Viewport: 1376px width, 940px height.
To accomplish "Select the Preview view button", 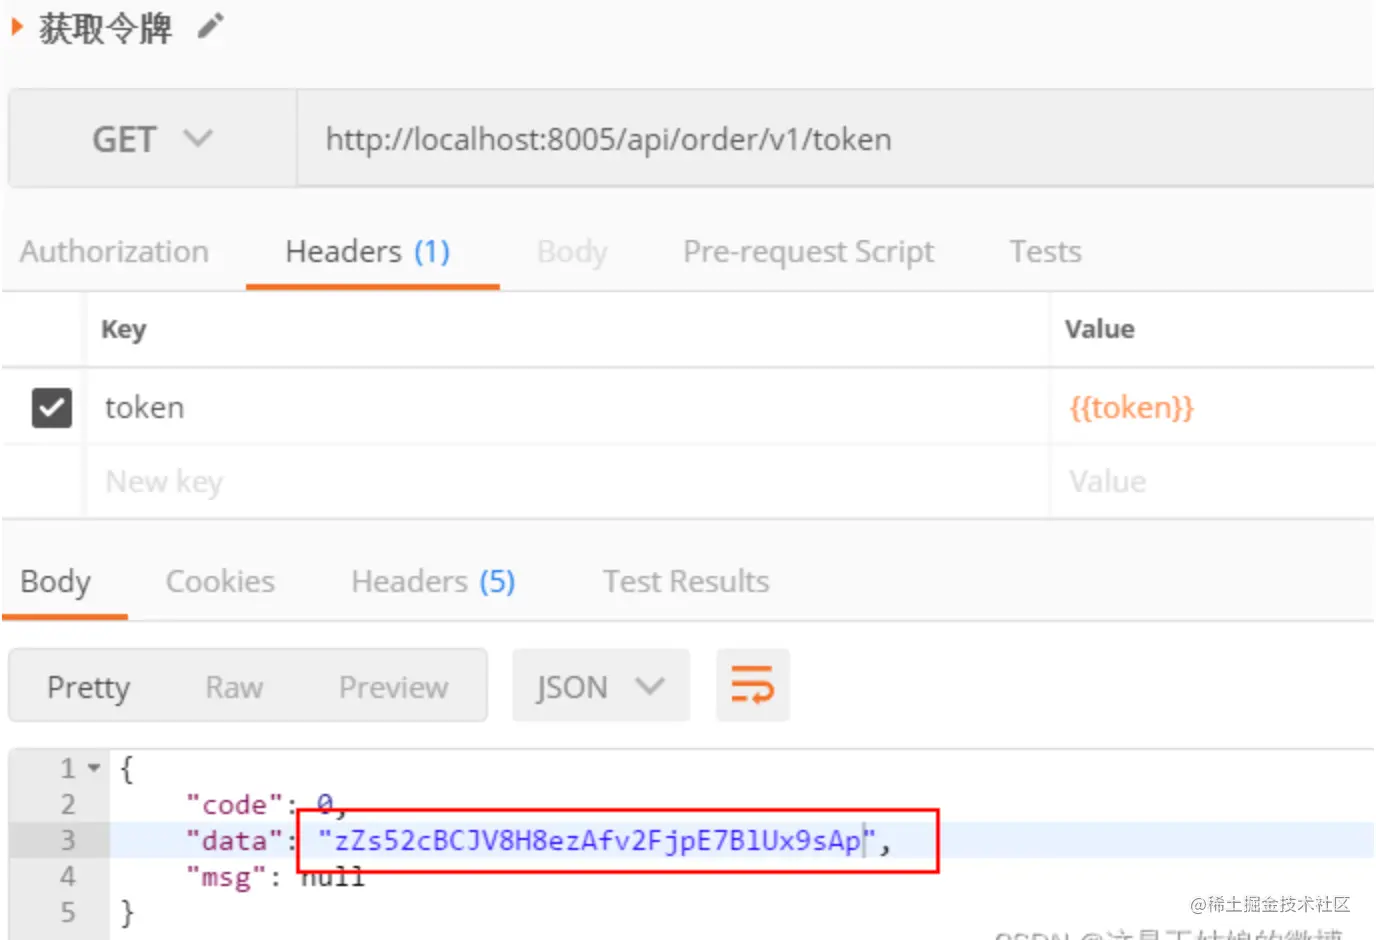I will 394,687.
